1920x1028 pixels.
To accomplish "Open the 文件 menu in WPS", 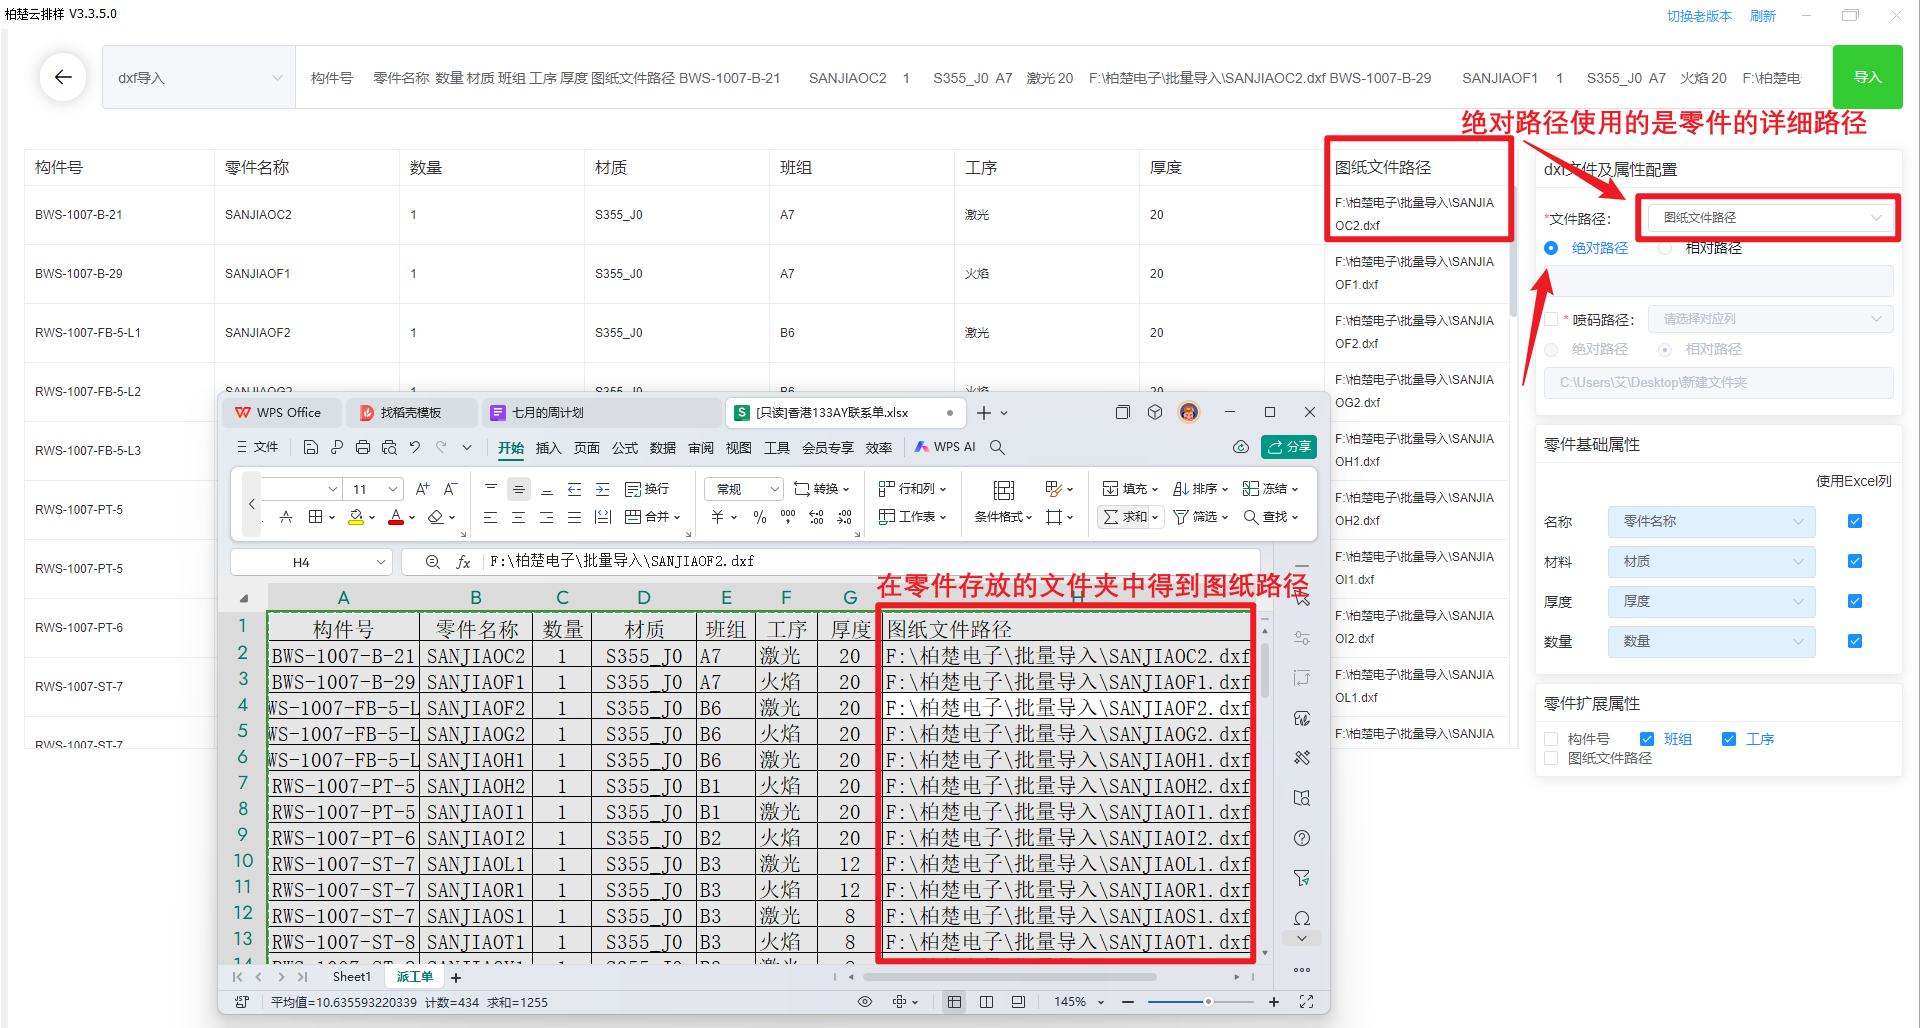I will tap(257, 447).
